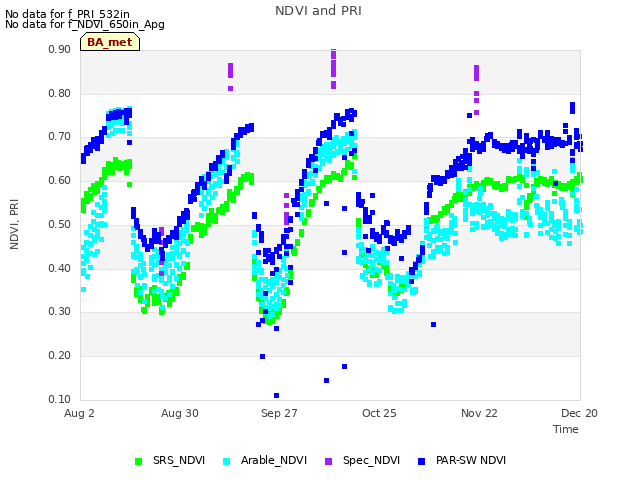The image size is (640, 480).
Task: Click the 'No data for f_PRI_532in' message
Action: point(67,14)
